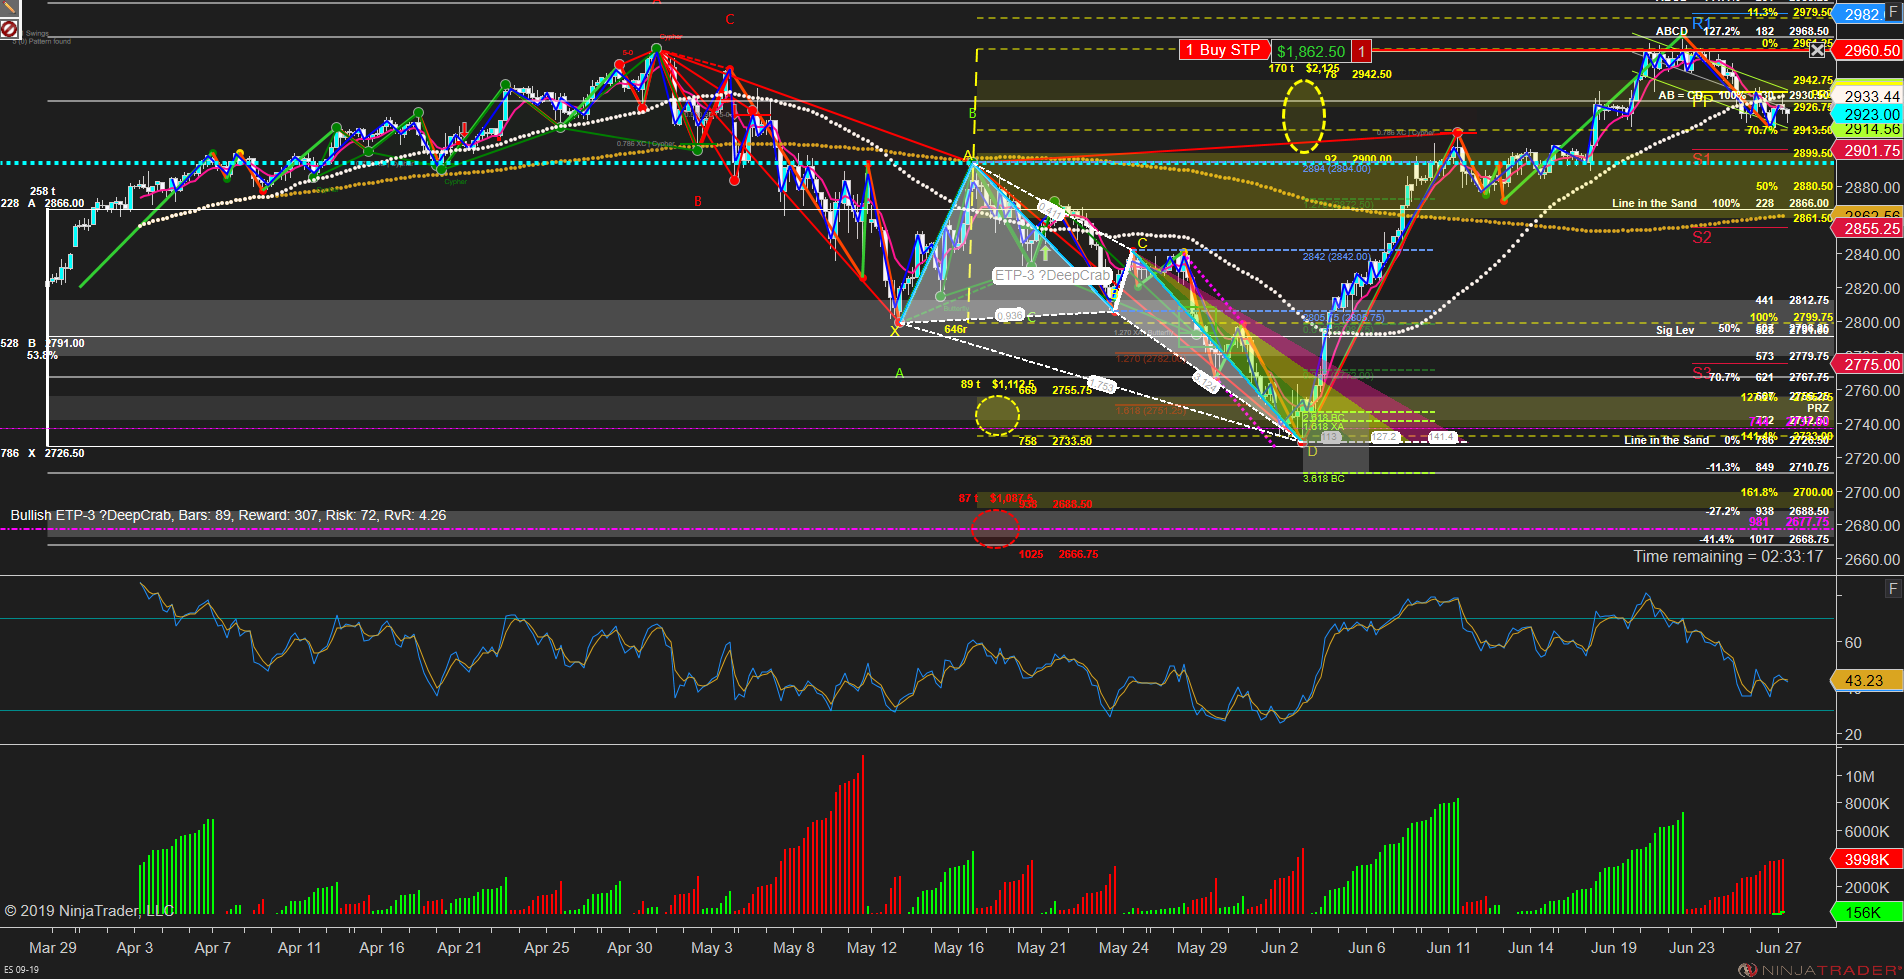Click the green 156K volume marker

(1866, 912)
